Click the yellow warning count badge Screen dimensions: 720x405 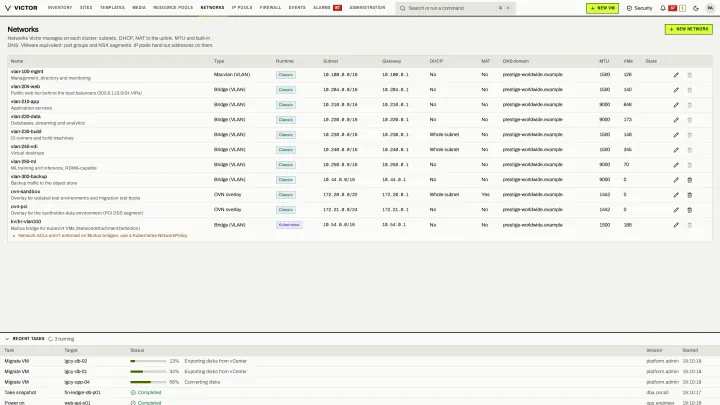(682, 8)
